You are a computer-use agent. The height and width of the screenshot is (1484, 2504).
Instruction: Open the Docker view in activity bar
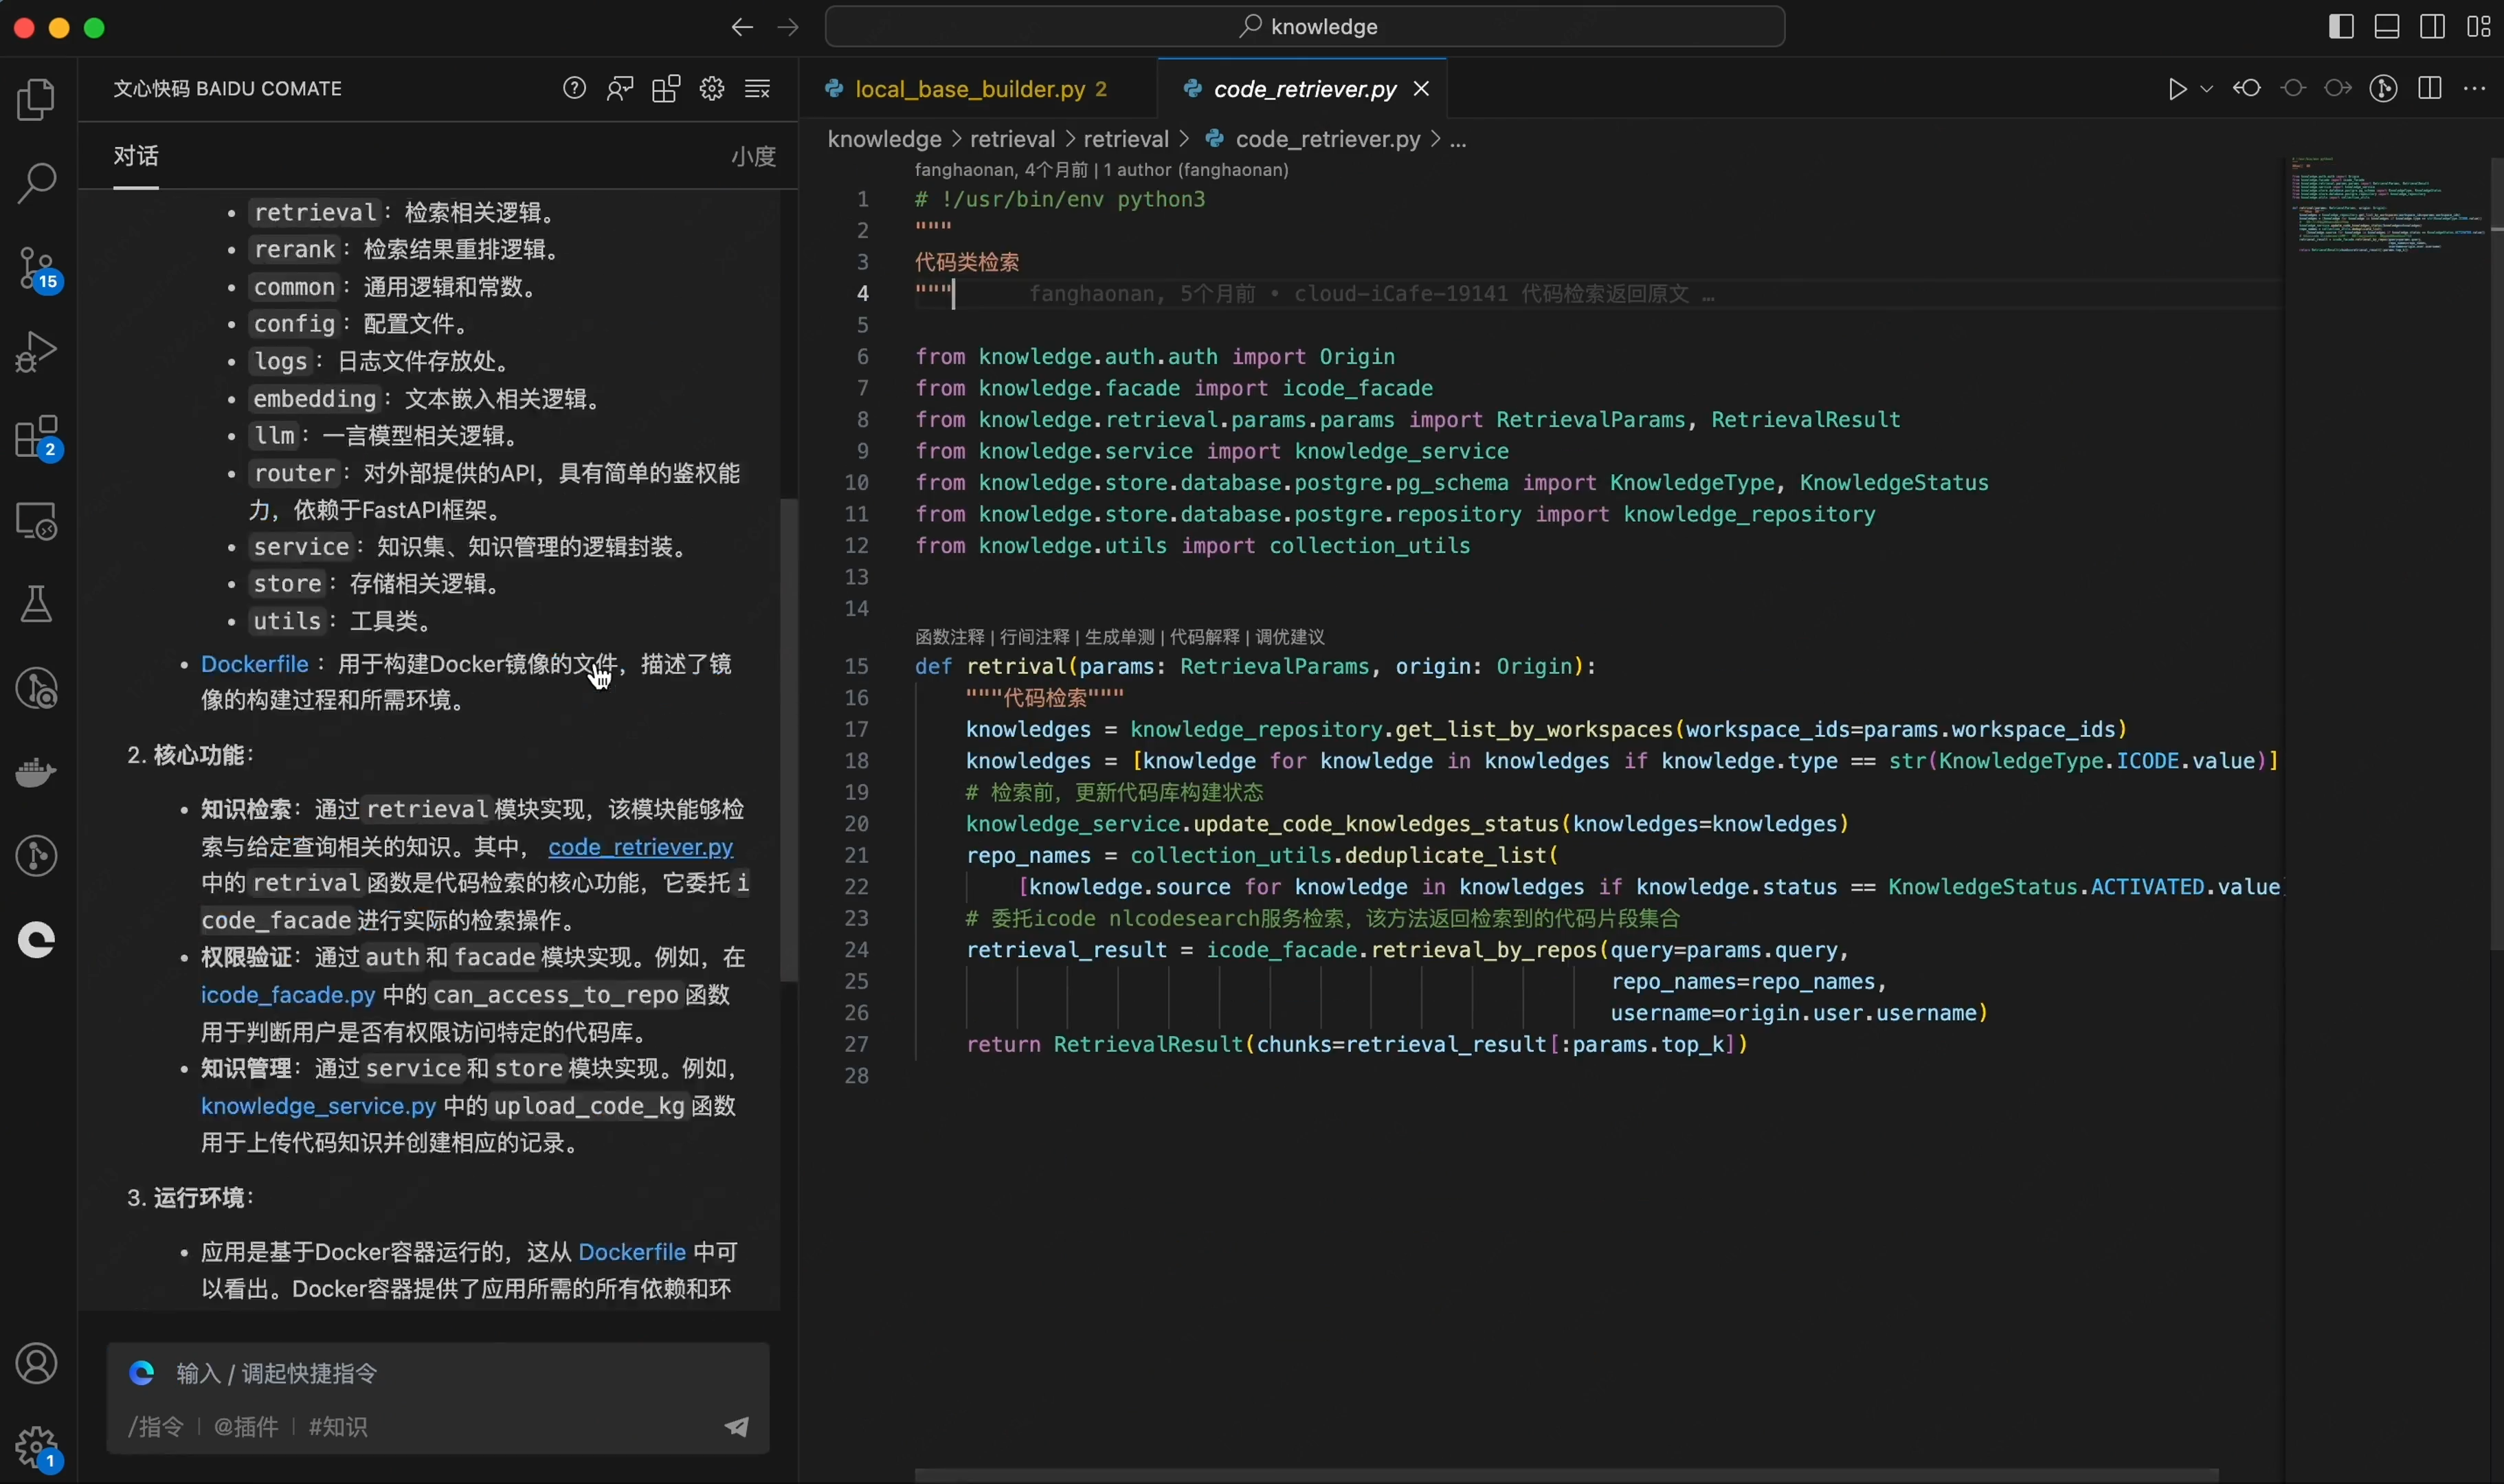tap(37, 772)
